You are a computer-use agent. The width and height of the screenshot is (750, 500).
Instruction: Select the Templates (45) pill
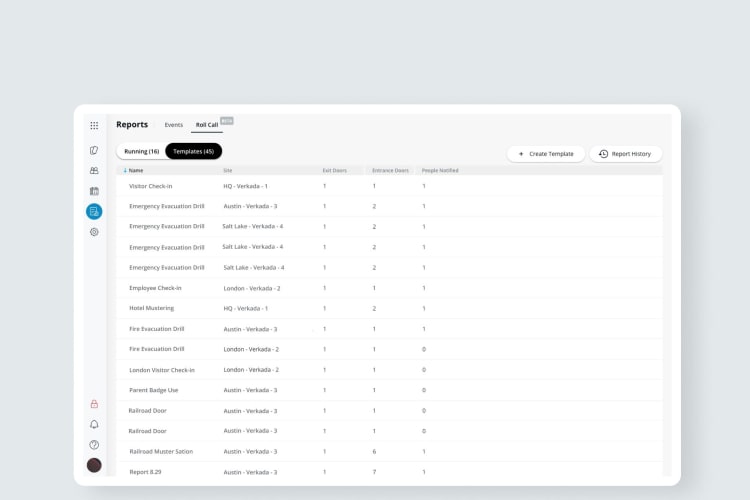pyautogui.click(x=194, y=151)
